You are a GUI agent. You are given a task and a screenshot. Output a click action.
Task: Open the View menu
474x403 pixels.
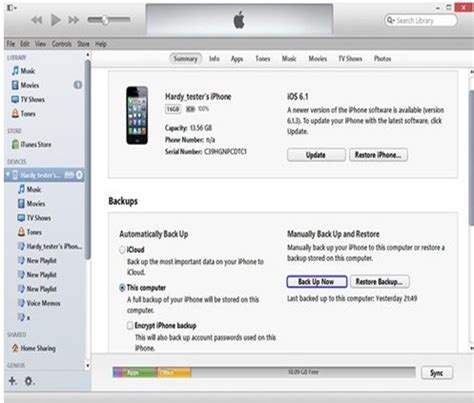40,44
